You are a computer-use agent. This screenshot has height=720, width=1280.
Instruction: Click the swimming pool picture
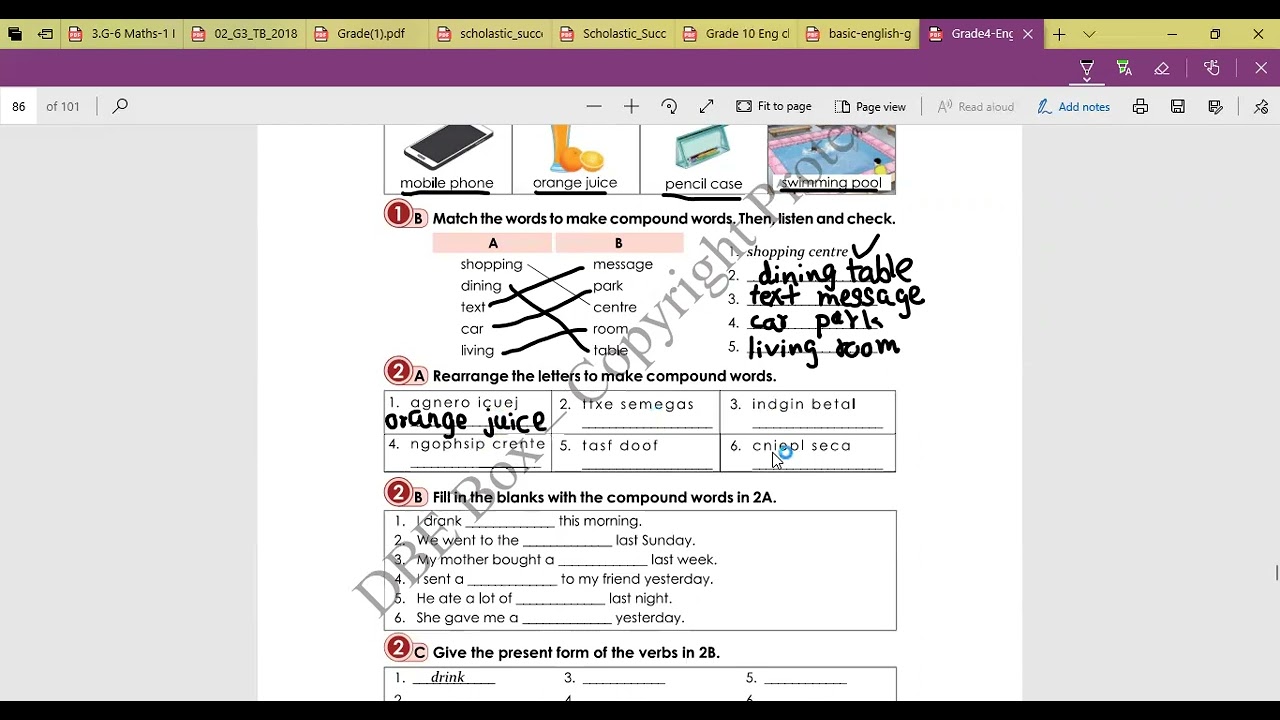(x=831, y=152)
